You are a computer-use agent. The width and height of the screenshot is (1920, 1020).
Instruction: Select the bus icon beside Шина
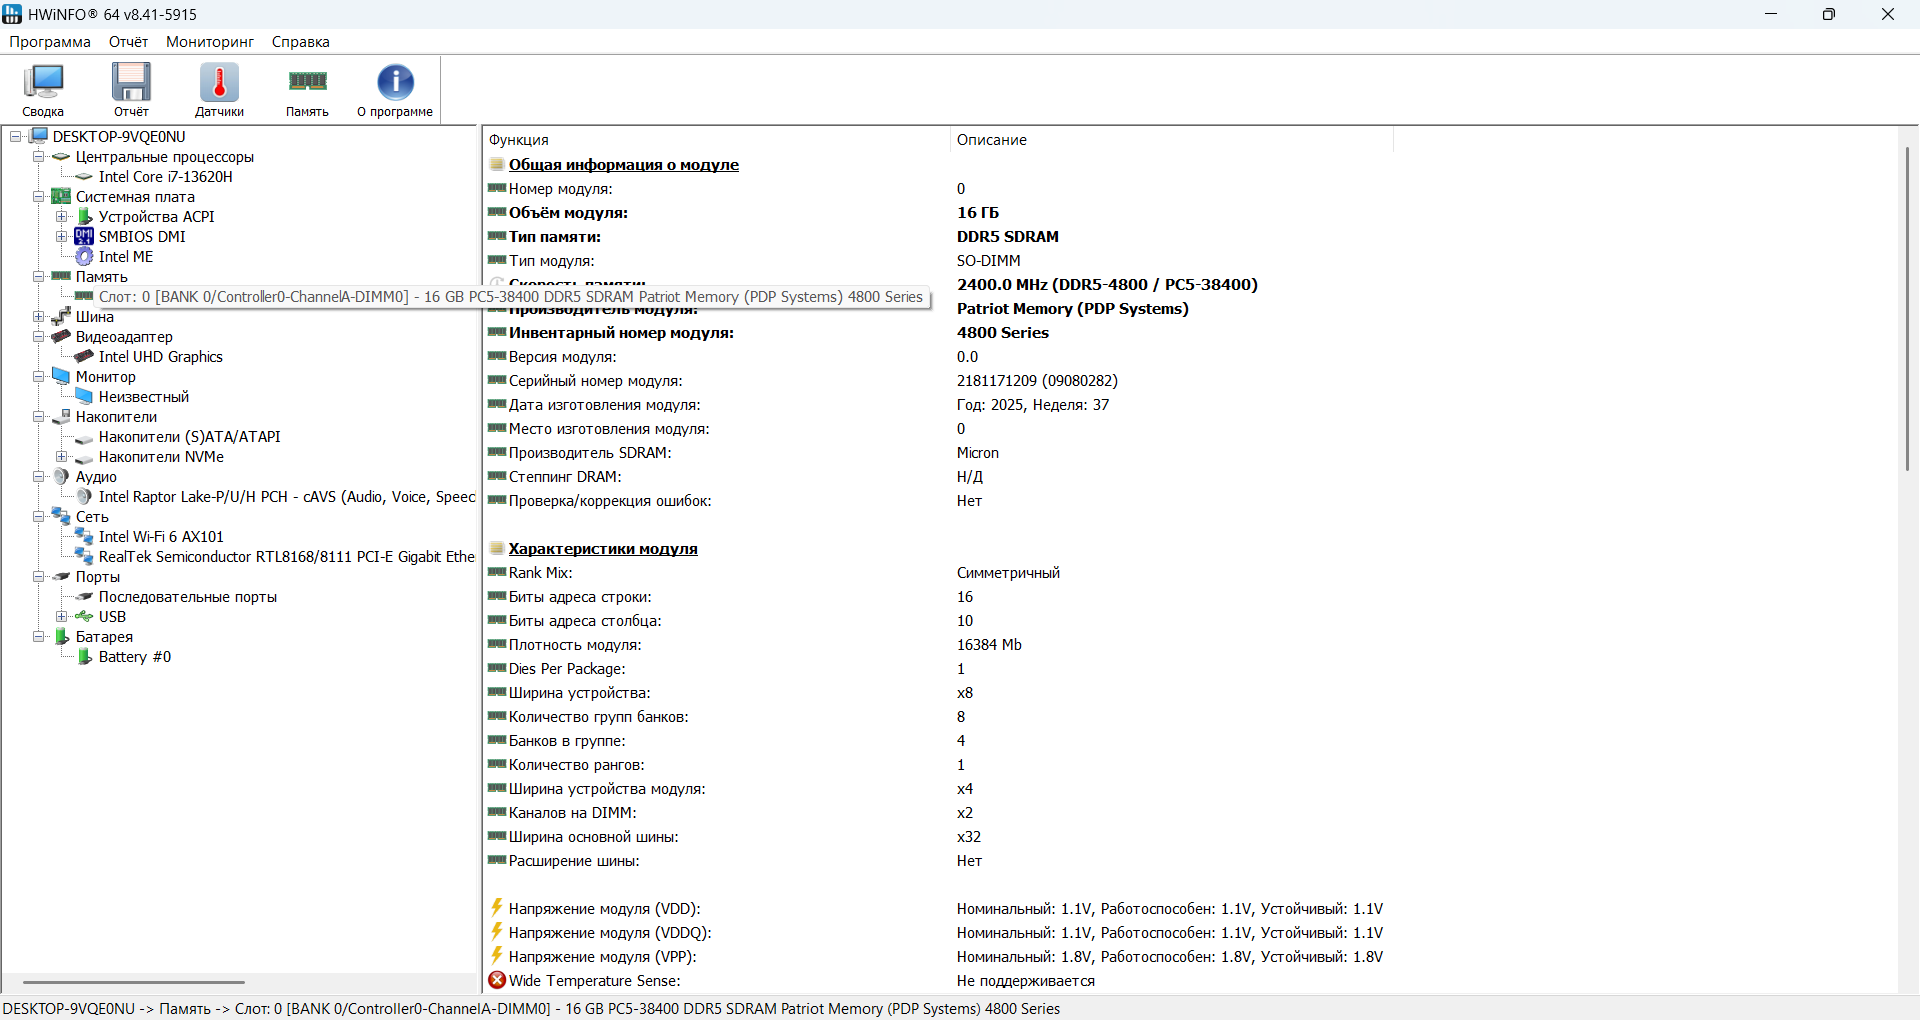[x=61, y=316]
